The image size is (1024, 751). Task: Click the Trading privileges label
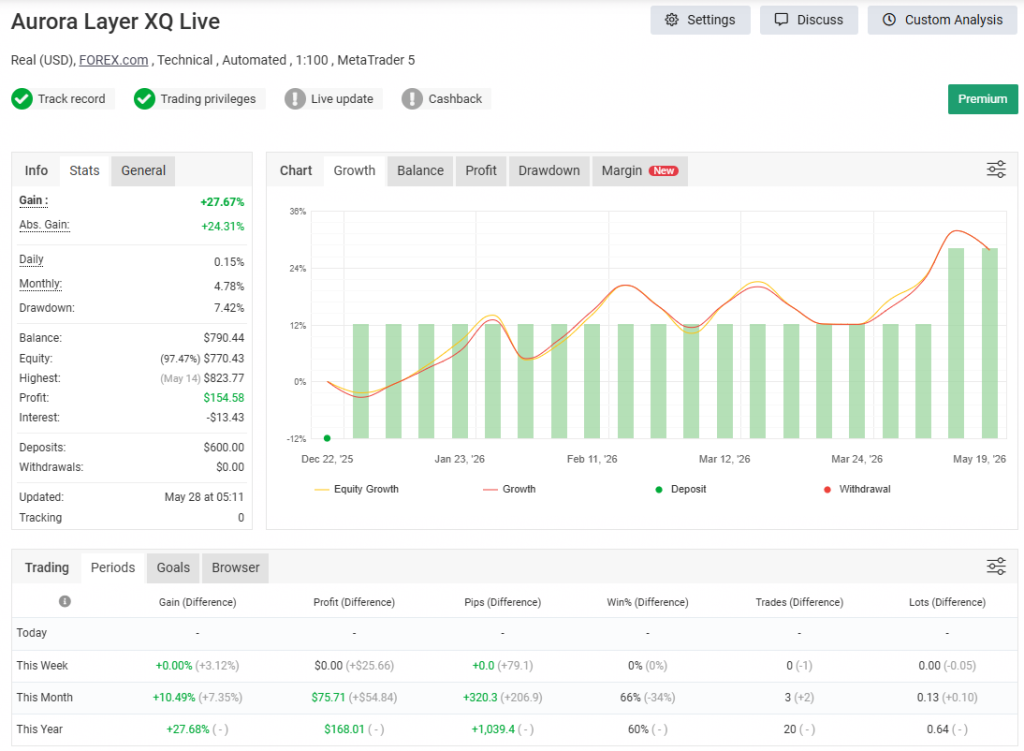pyautogui.click(x=208, y=99)
